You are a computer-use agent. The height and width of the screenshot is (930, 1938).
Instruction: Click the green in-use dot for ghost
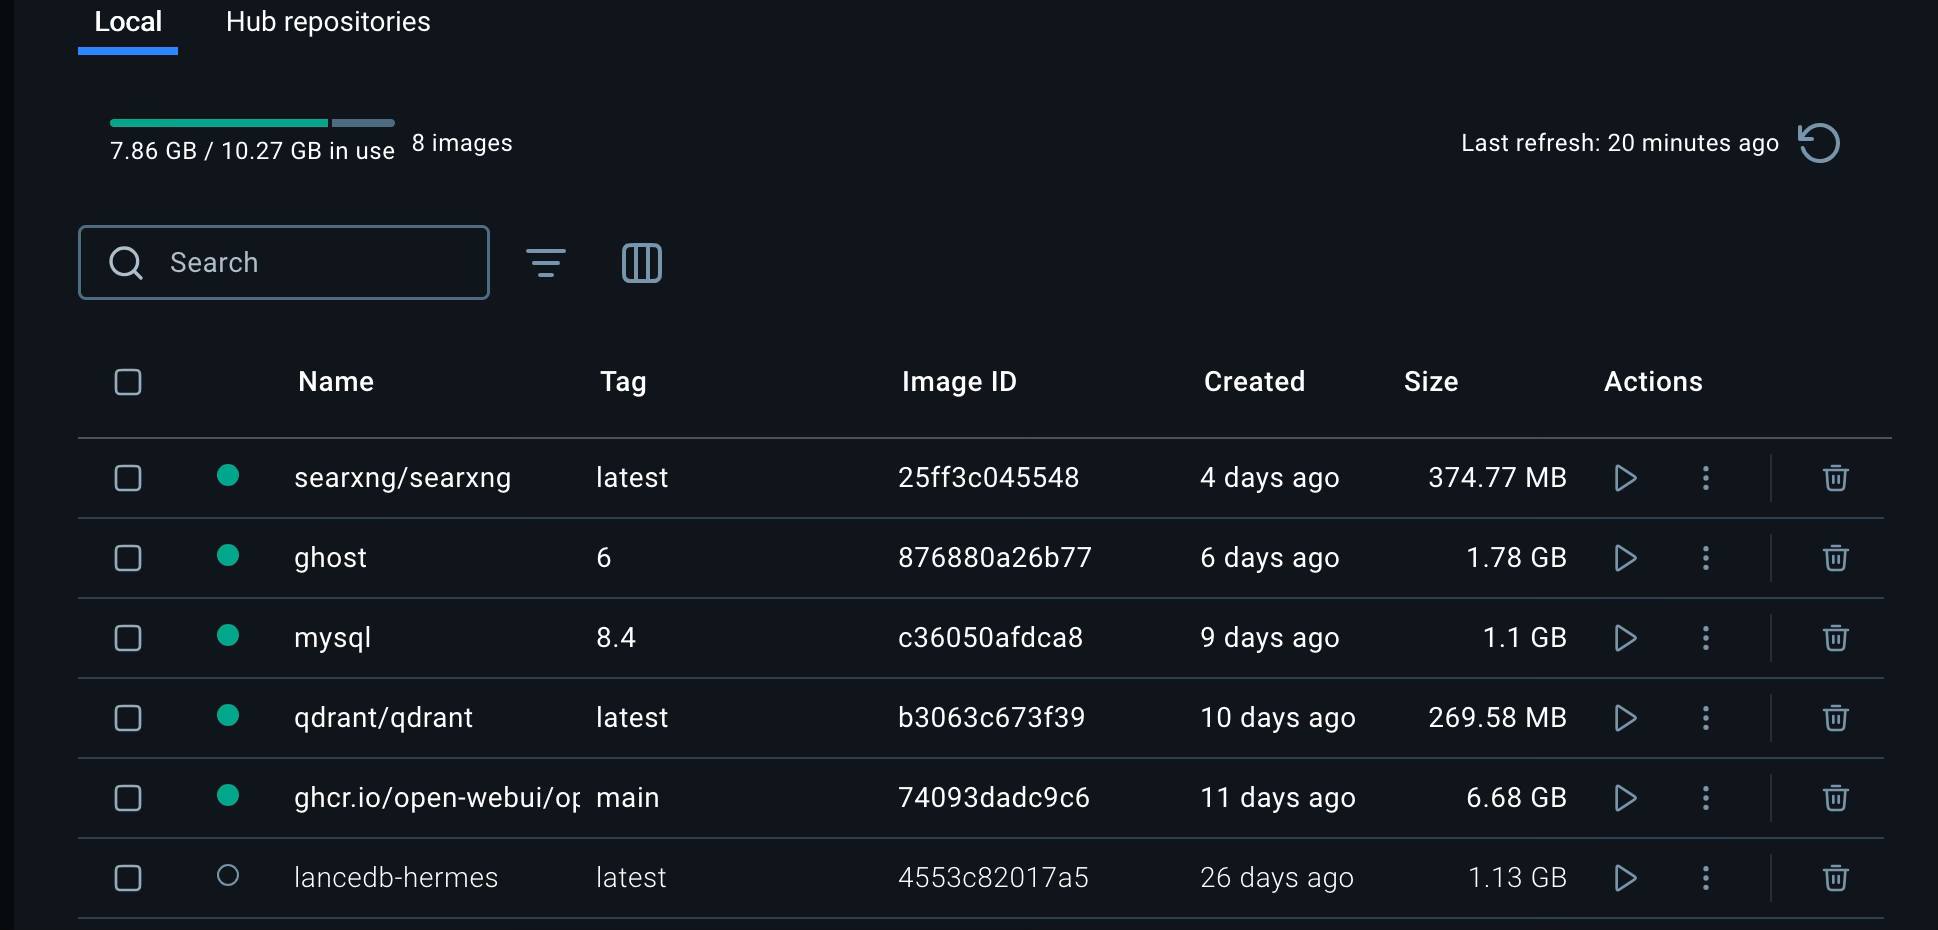pyautogui.click(x=228, y=555)
